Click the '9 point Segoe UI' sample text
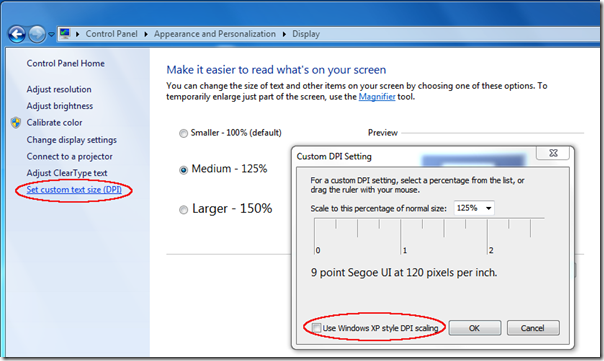 [404, 273]
